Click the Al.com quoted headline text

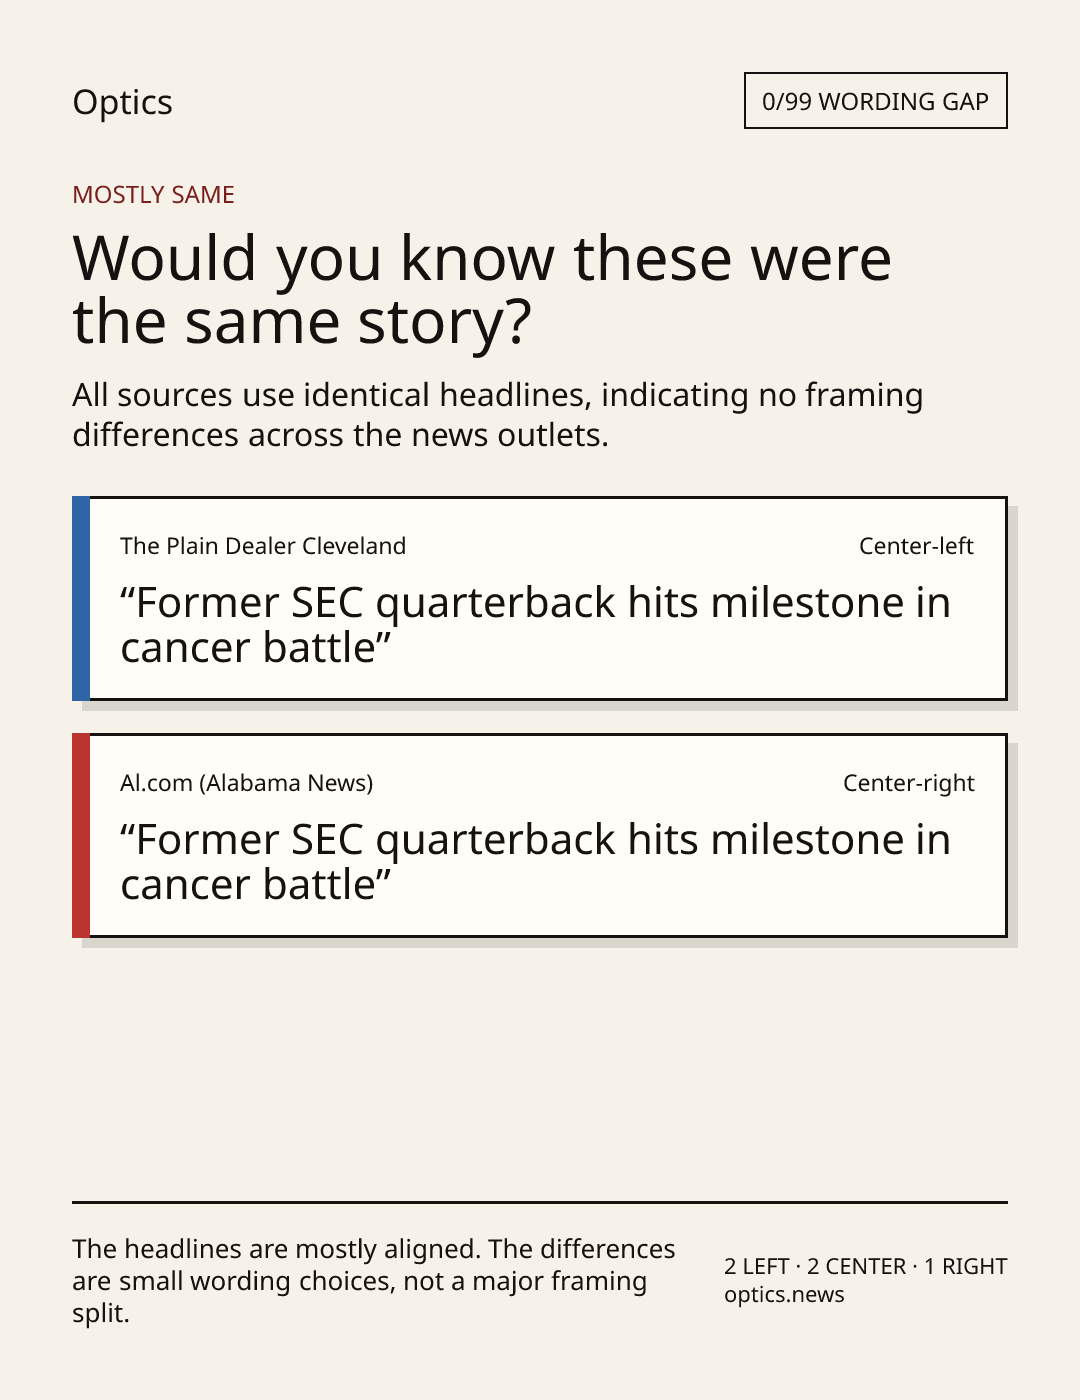535,862
